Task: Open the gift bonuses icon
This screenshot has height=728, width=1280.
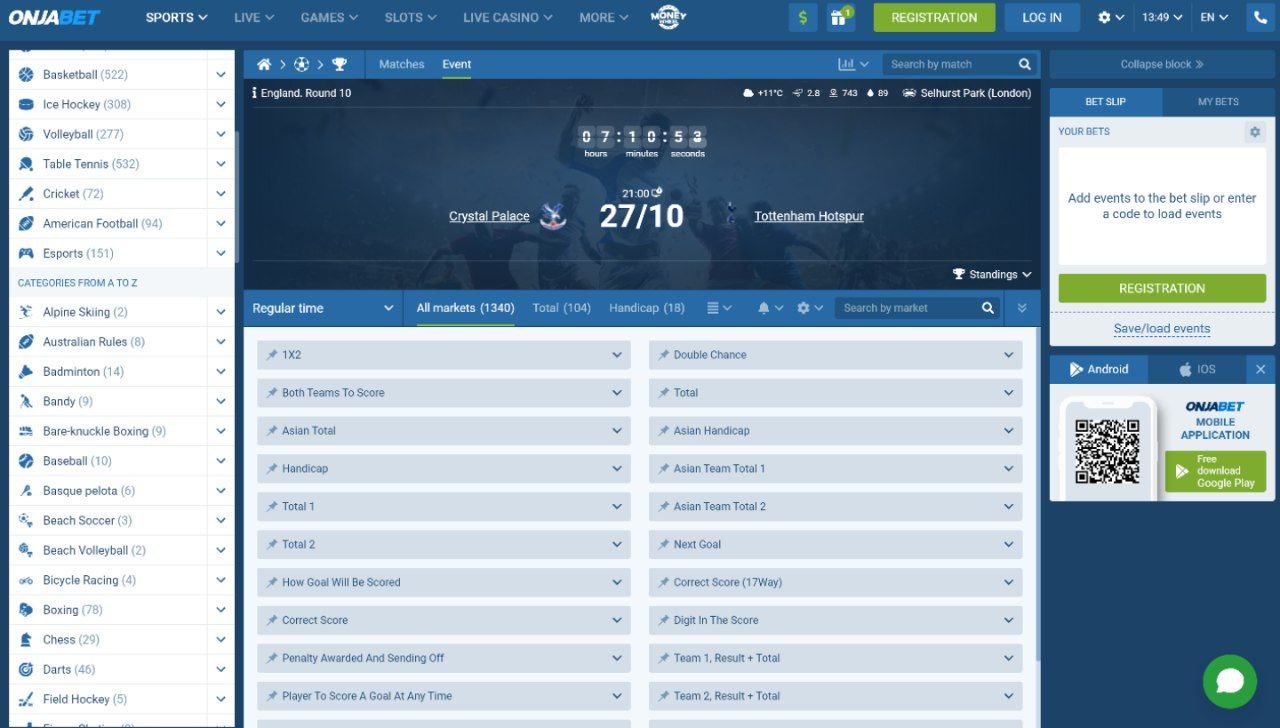Action: pos(841,18)
